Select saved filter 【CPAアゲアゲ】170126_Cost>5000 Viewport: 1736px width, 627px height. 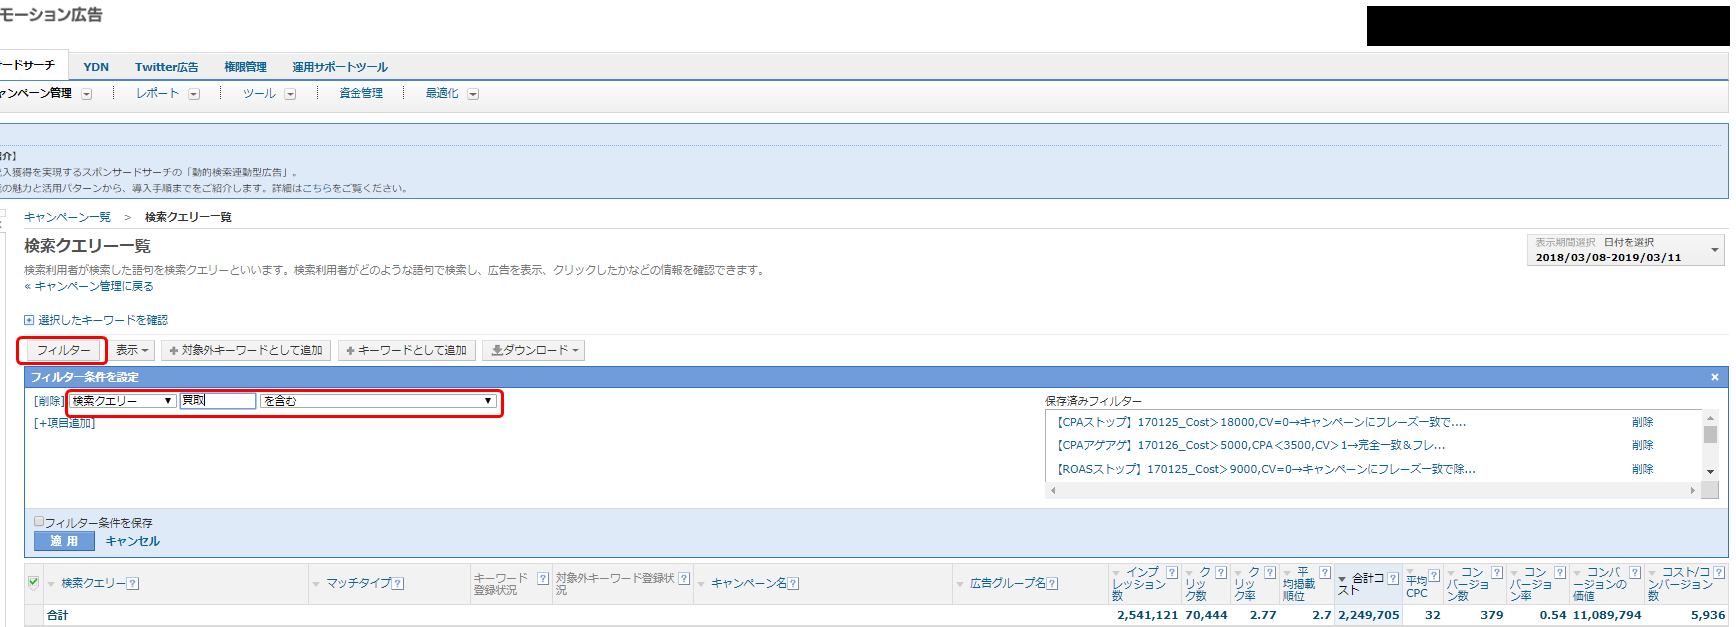1250,445
